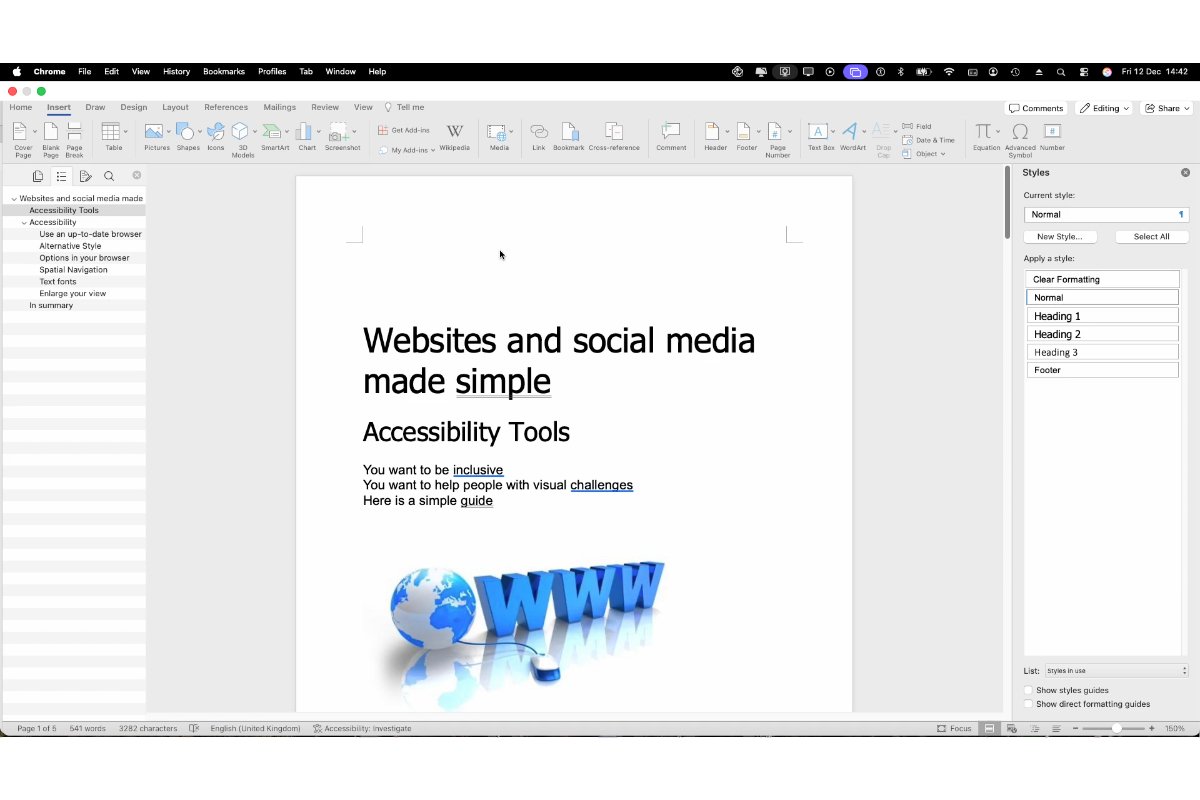Open the styles List dropdown
Screen dimensions: 1200x800
1116,671
